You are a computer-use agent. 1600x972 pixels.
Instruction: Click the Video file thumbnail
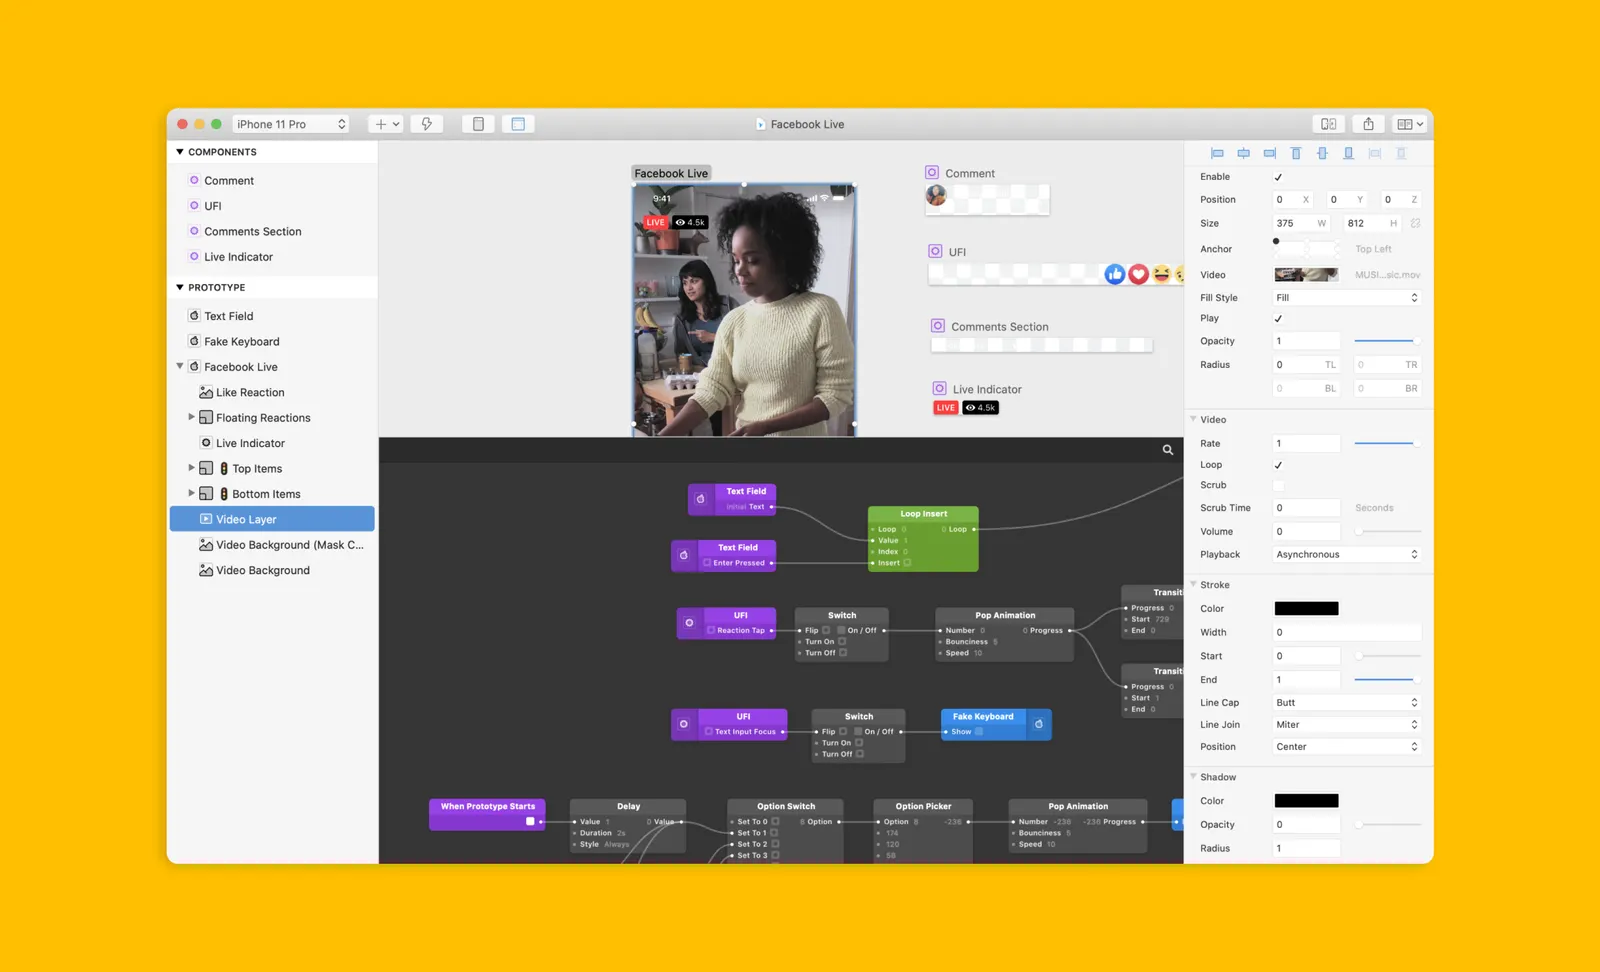[x=1306, y=274]
